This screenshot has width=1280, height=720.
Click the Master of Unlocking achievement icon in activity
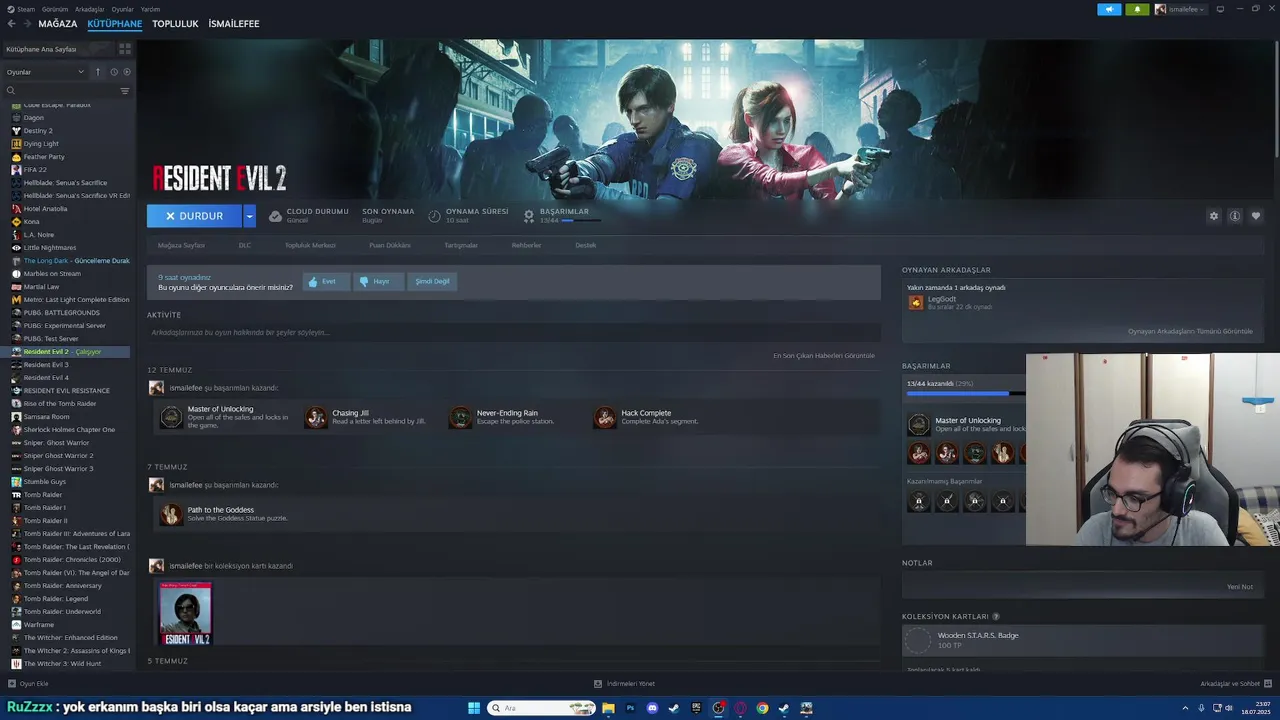point(171,417)
